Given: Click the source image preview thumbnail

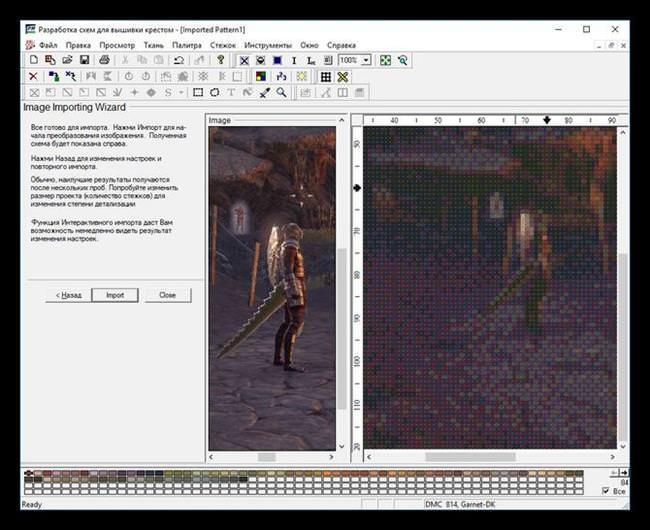Looking at the screenshot, I should [272, 288].
